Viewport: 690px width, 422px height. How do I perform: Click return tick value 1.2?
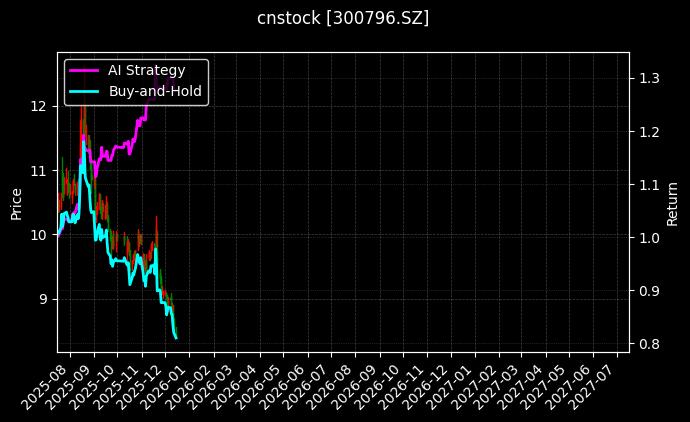click(x=649, y=132)
